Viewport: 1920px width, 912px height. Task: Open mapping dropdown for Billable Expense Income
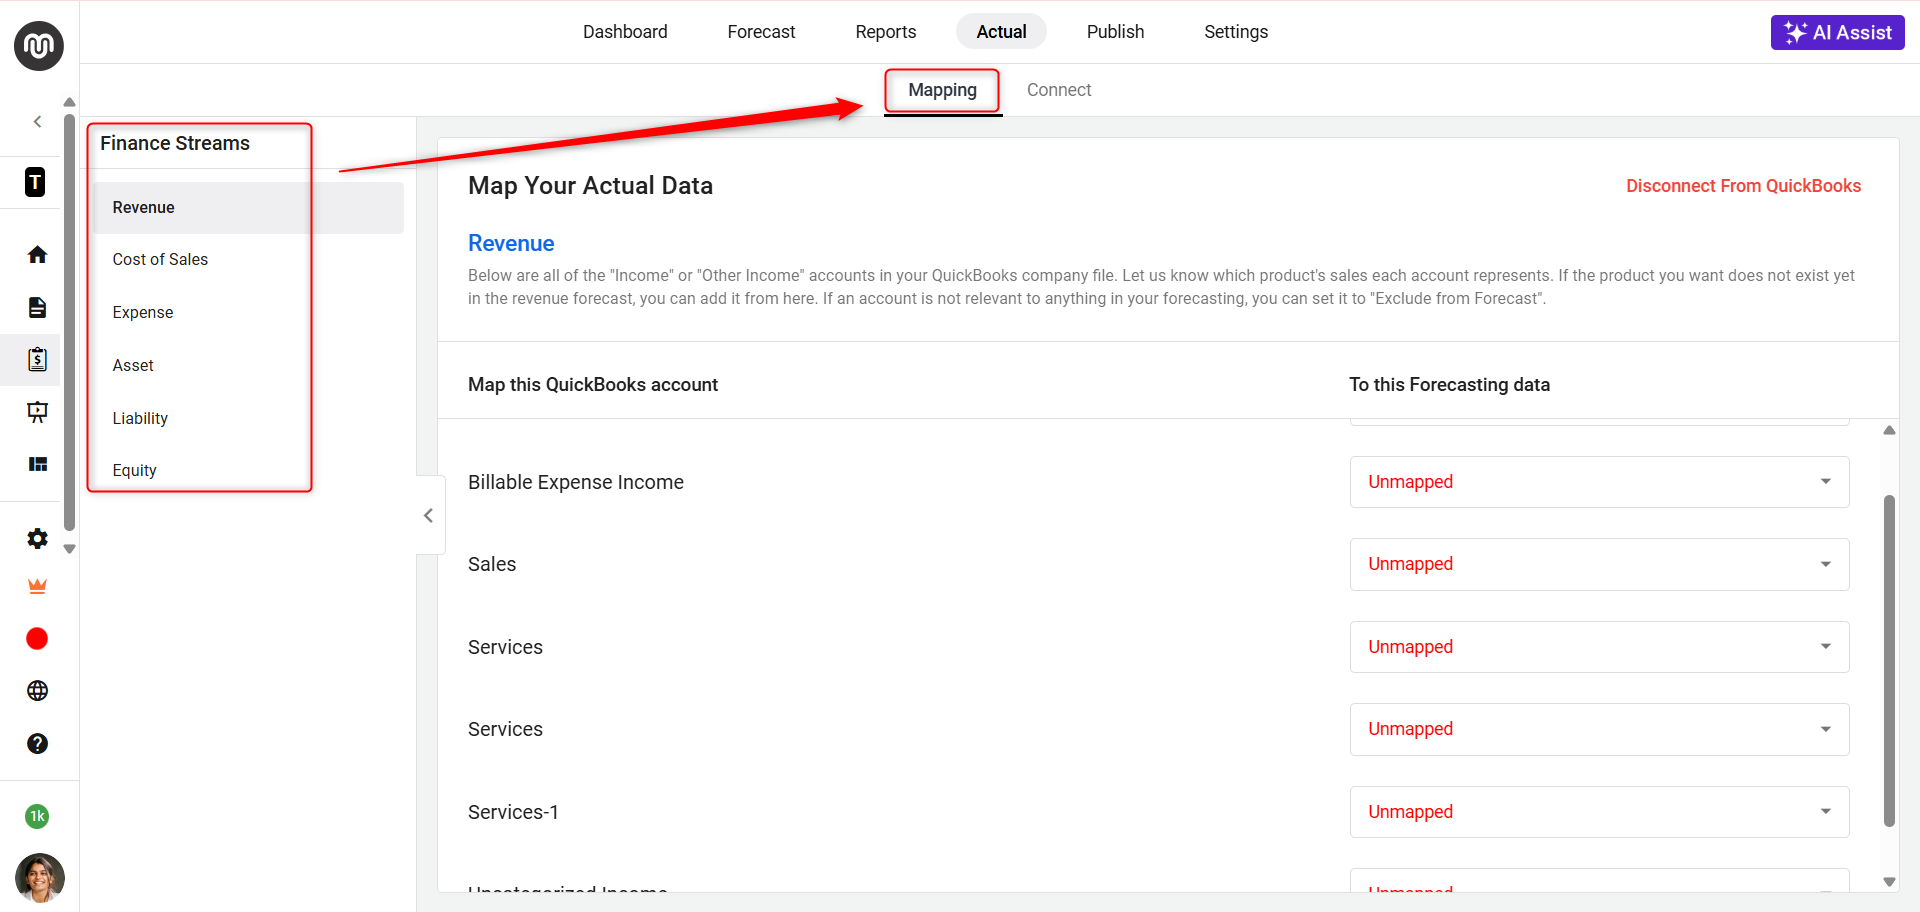click(1599, 482)
